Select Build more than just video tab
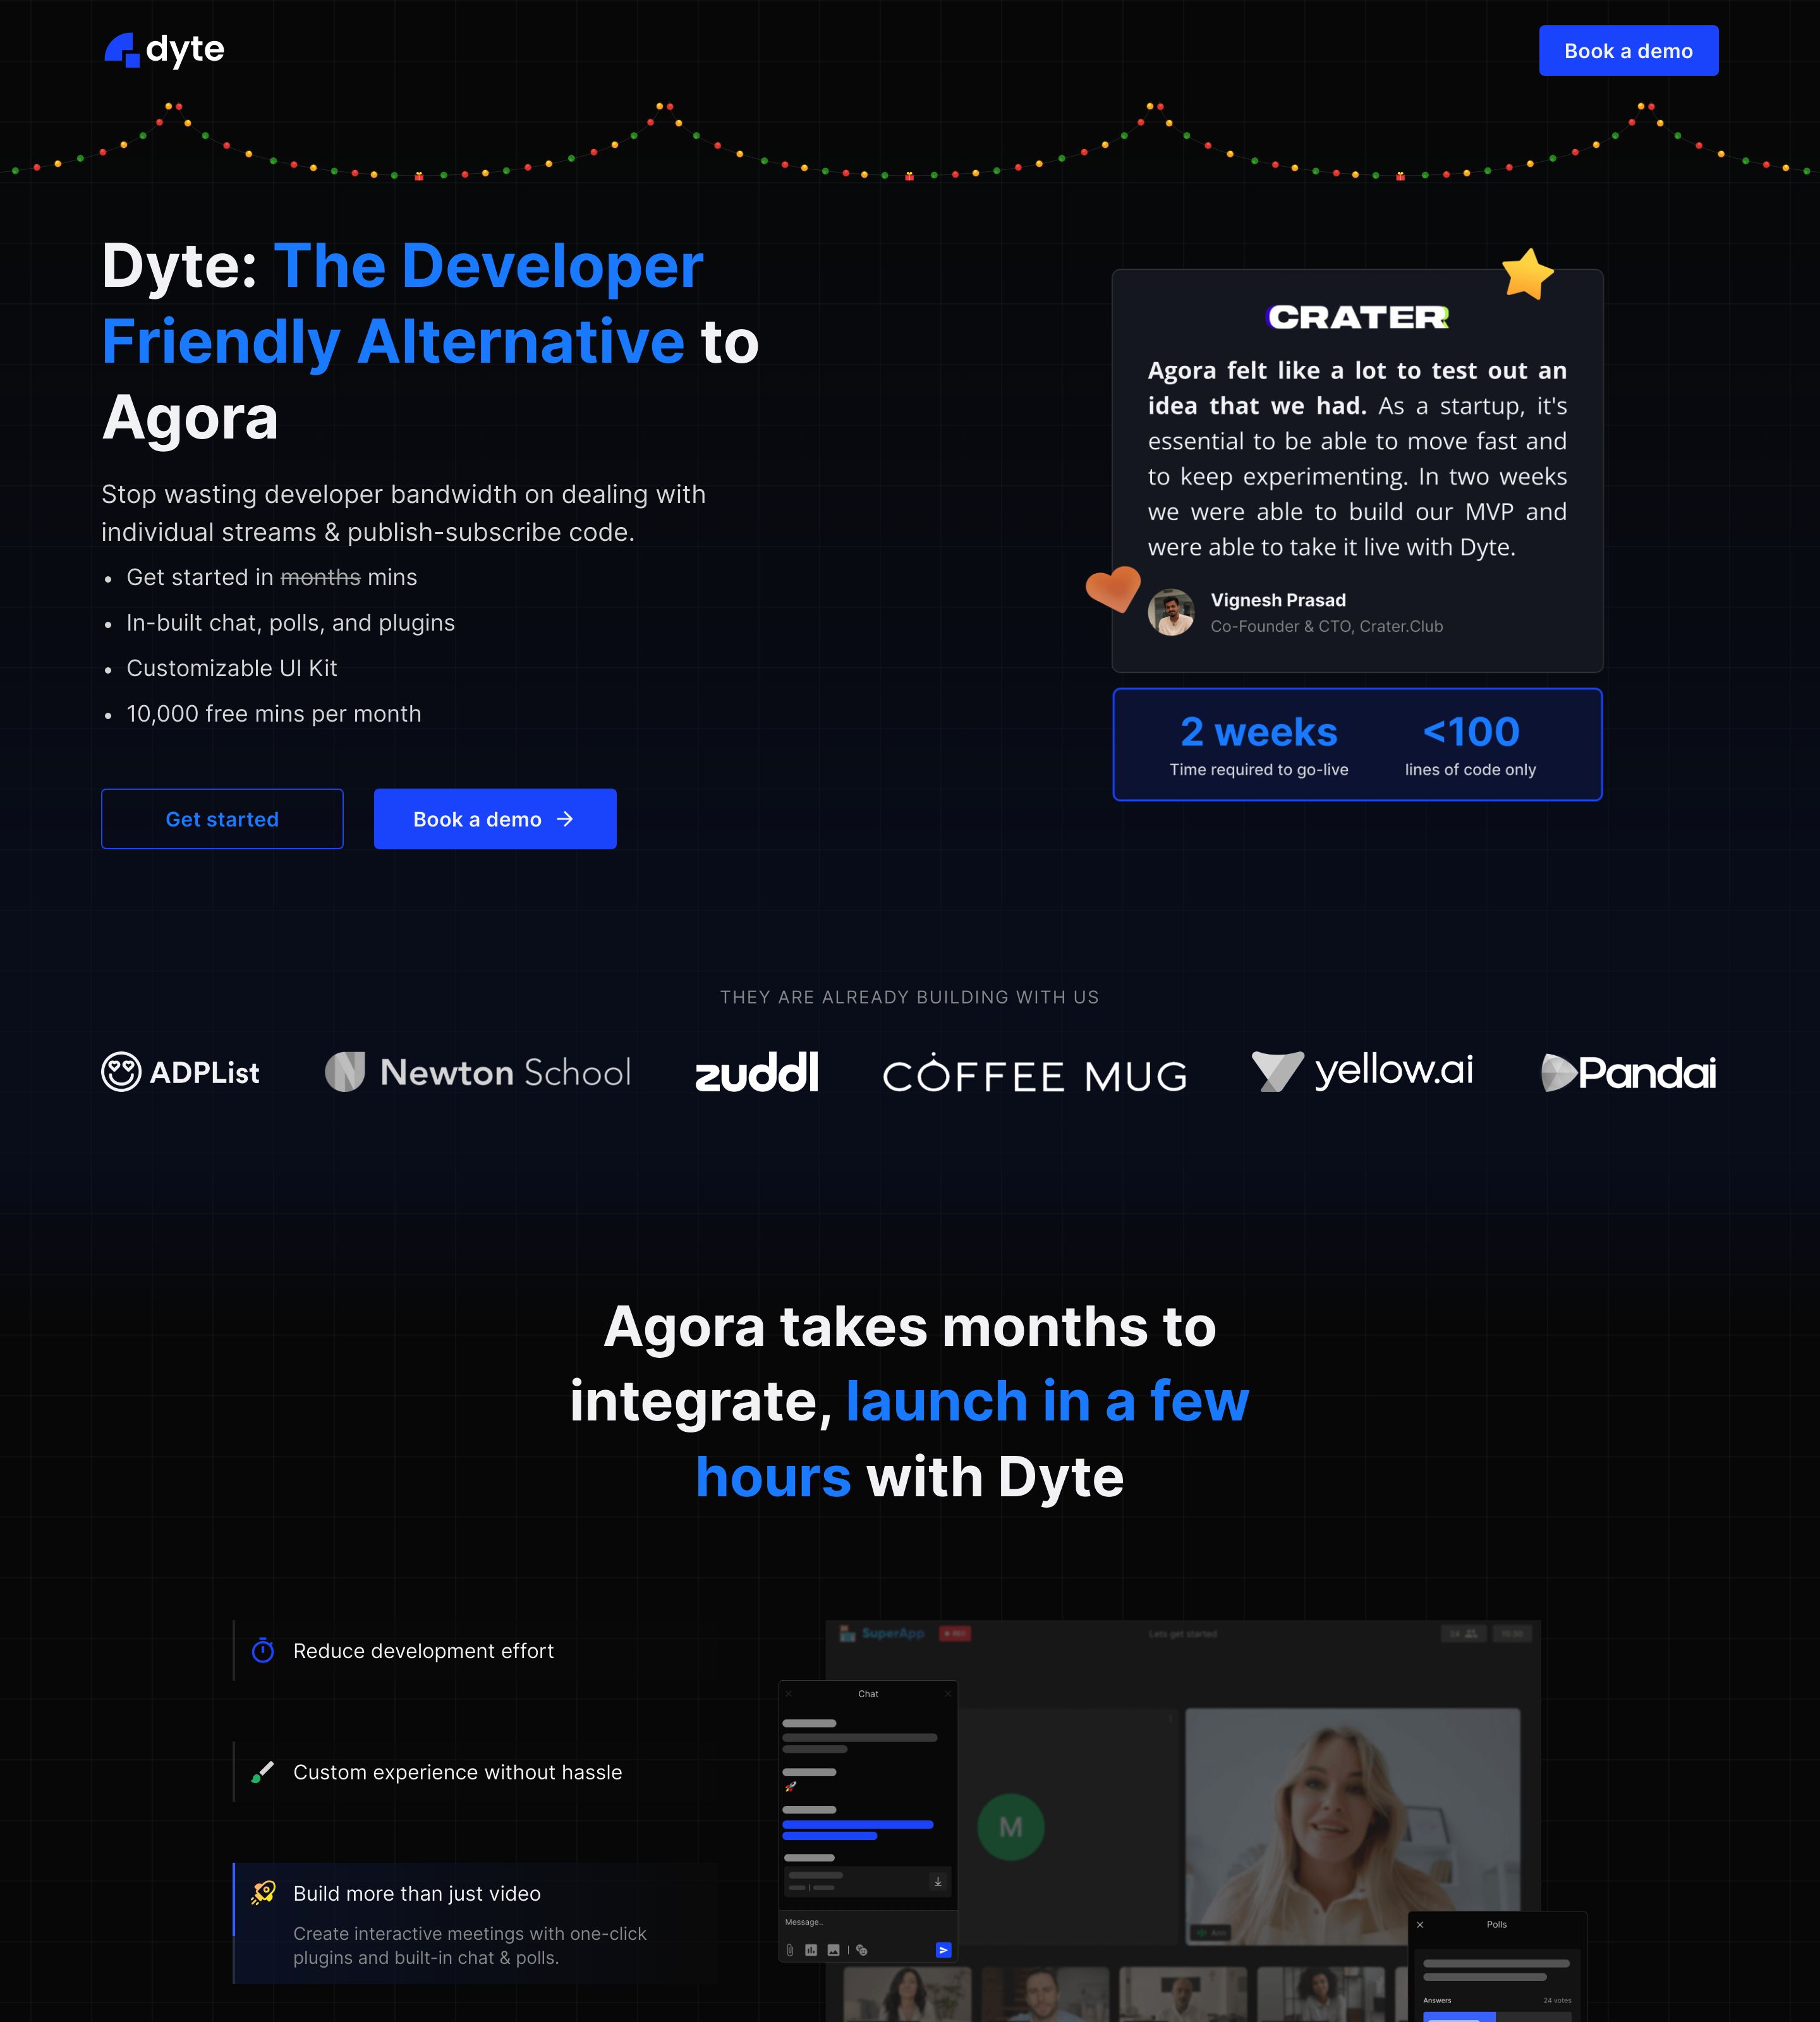Screen dimensions: 1820x2022 [x=476, y=1923]
